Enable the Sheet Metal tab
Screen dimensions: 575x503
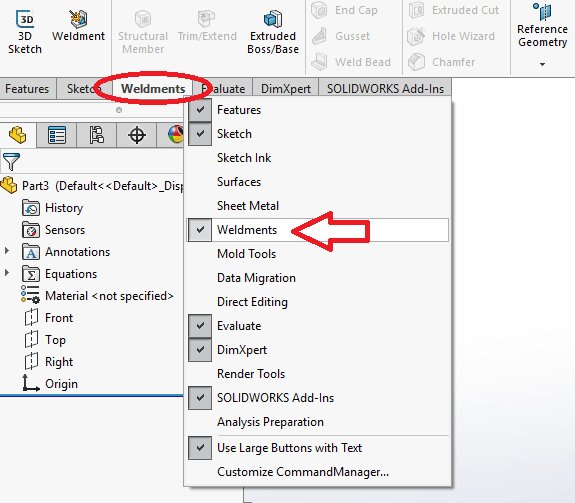(318, 206)
